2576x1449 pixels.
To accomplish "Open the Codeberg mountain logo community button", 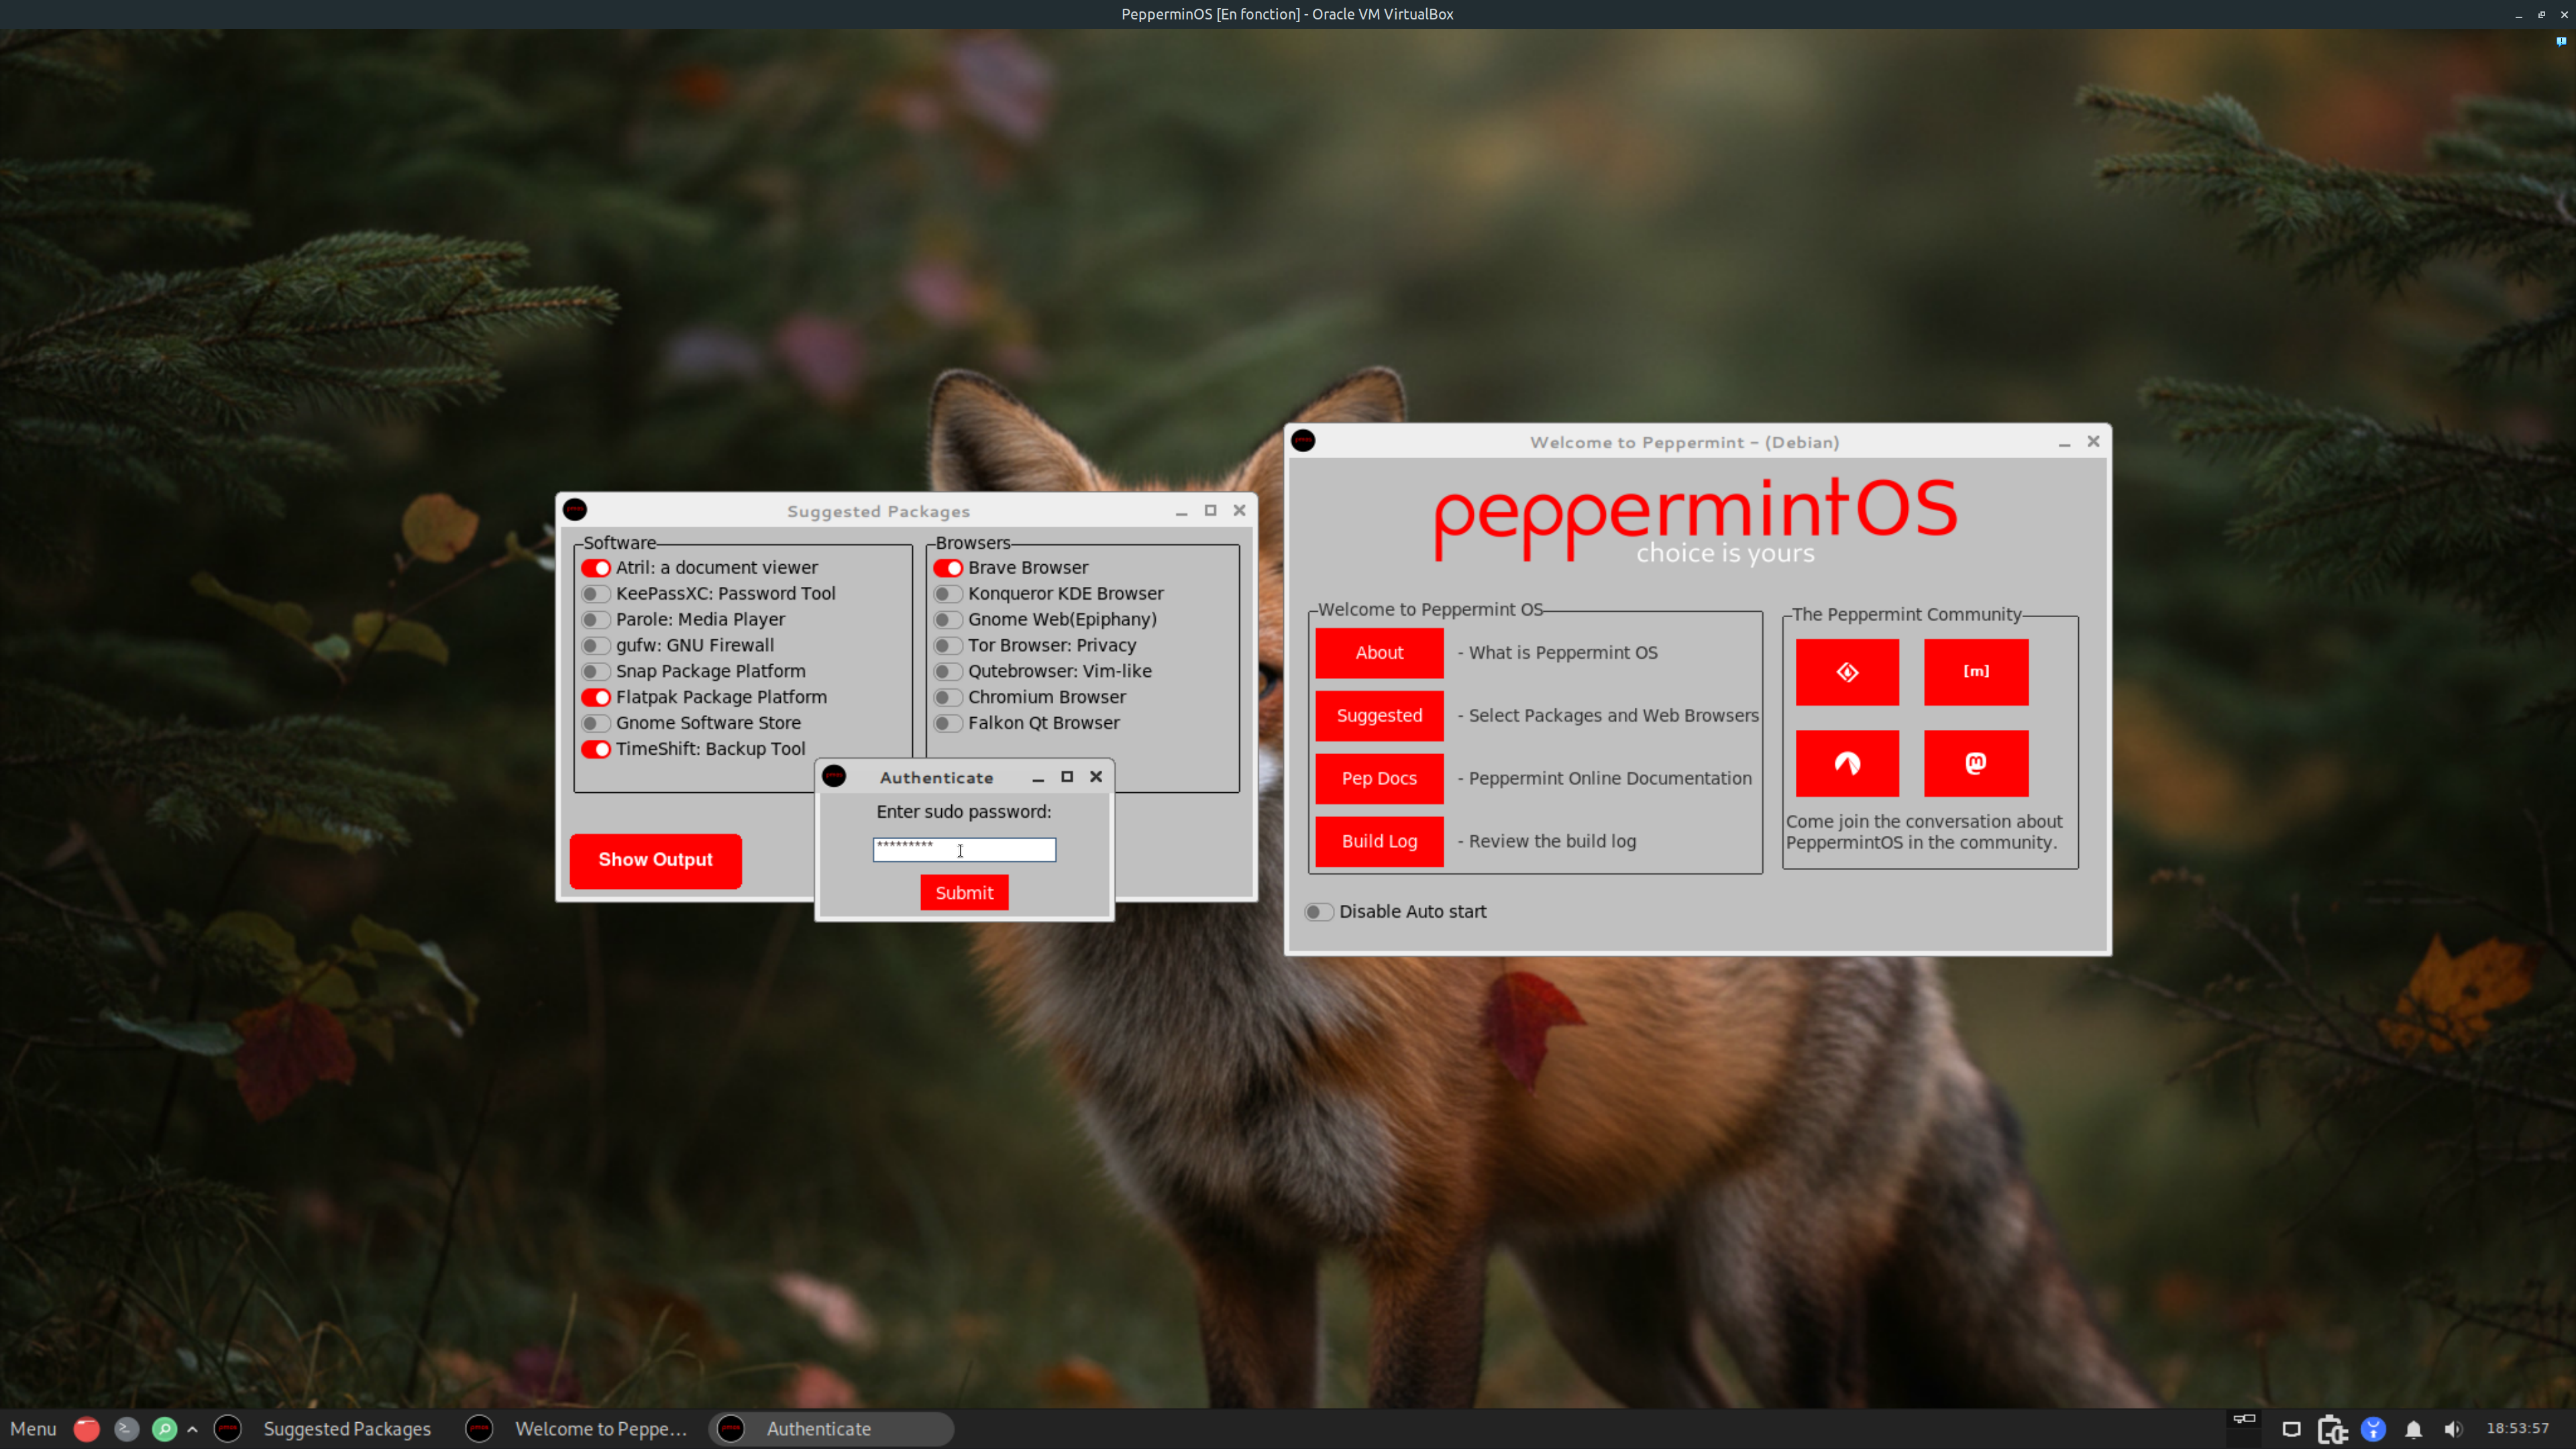I will [1847, 763].
